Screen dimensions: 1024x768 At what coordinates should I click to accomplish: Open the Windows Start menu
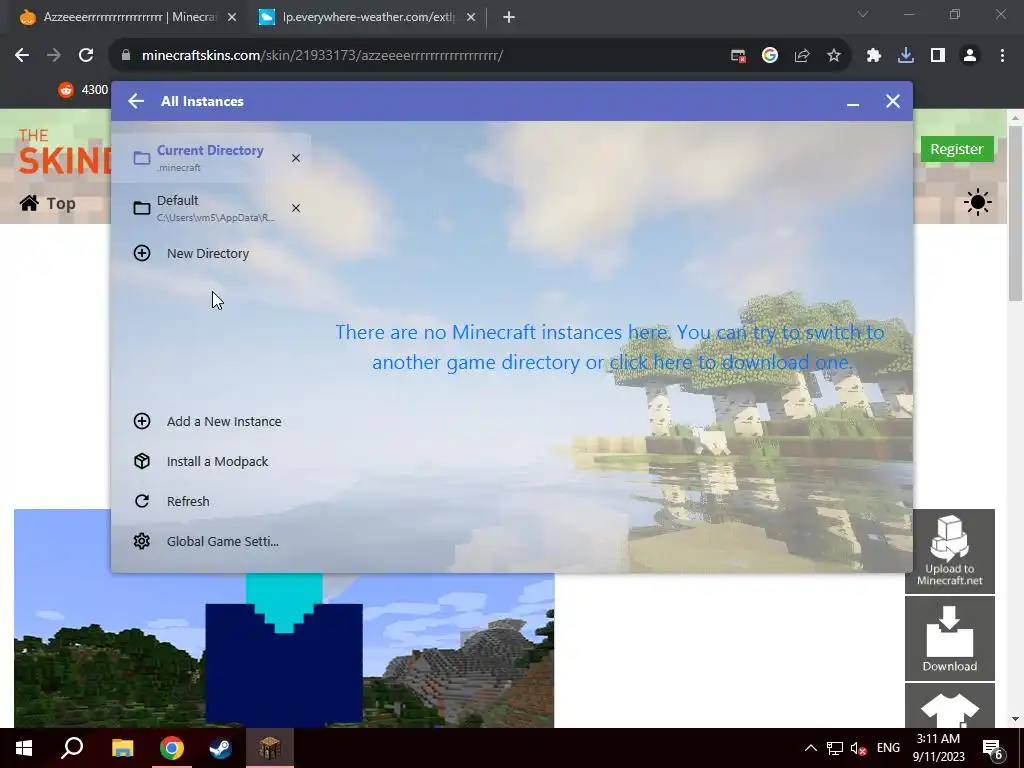[24, 748]
